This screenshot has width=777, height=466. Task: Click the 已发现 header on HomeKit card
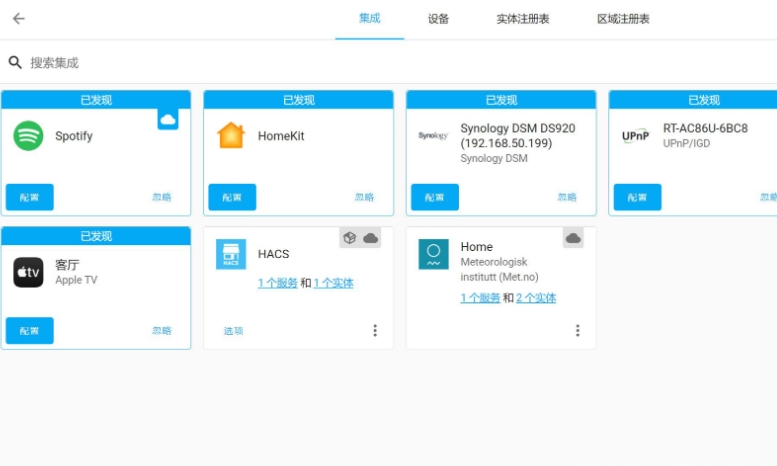click(299, 100)
